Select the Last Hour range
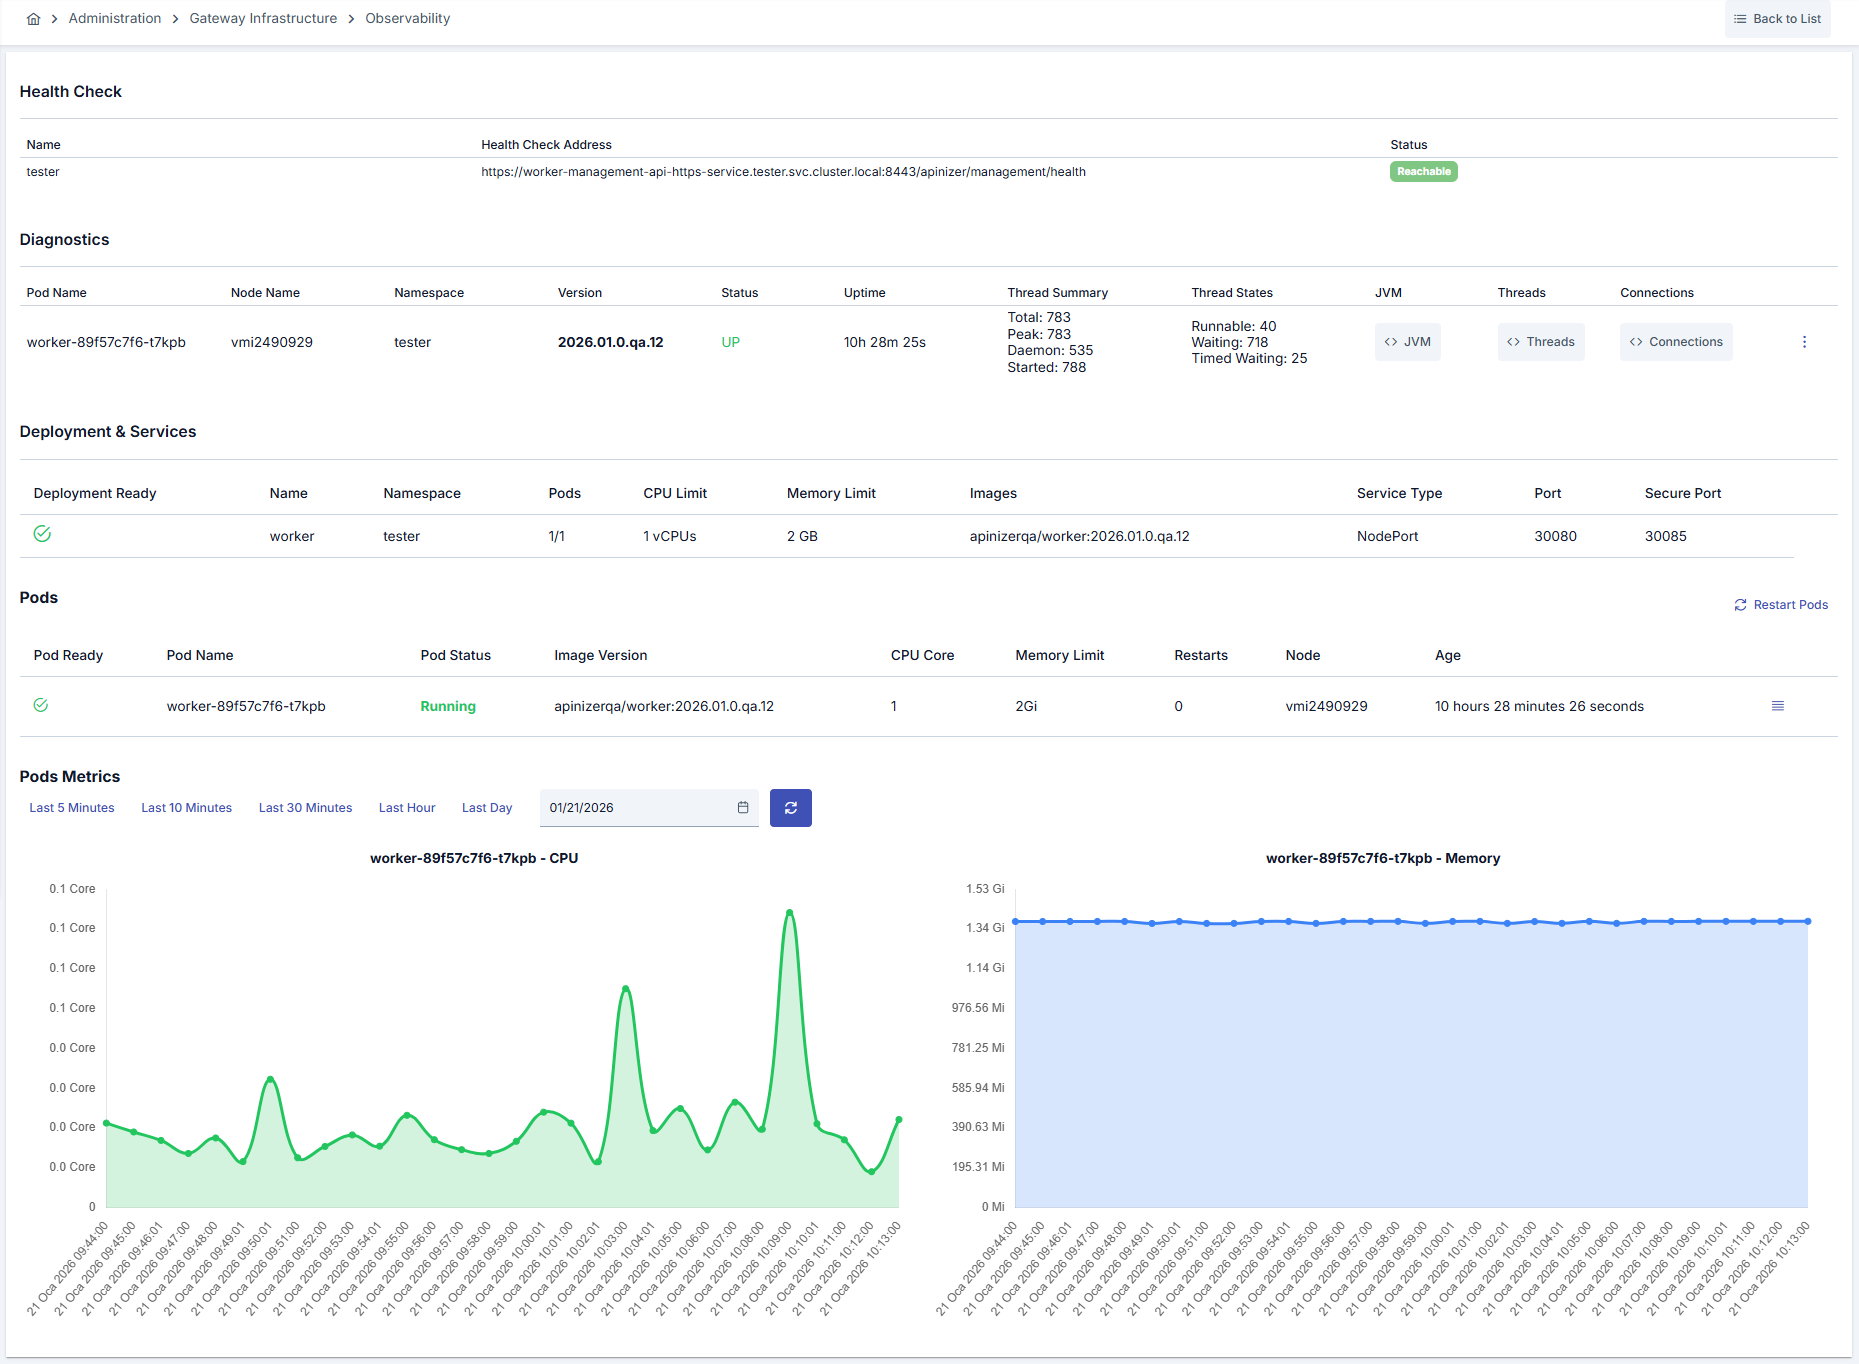Screen dimensions: 1859x1364 point(407,808)
